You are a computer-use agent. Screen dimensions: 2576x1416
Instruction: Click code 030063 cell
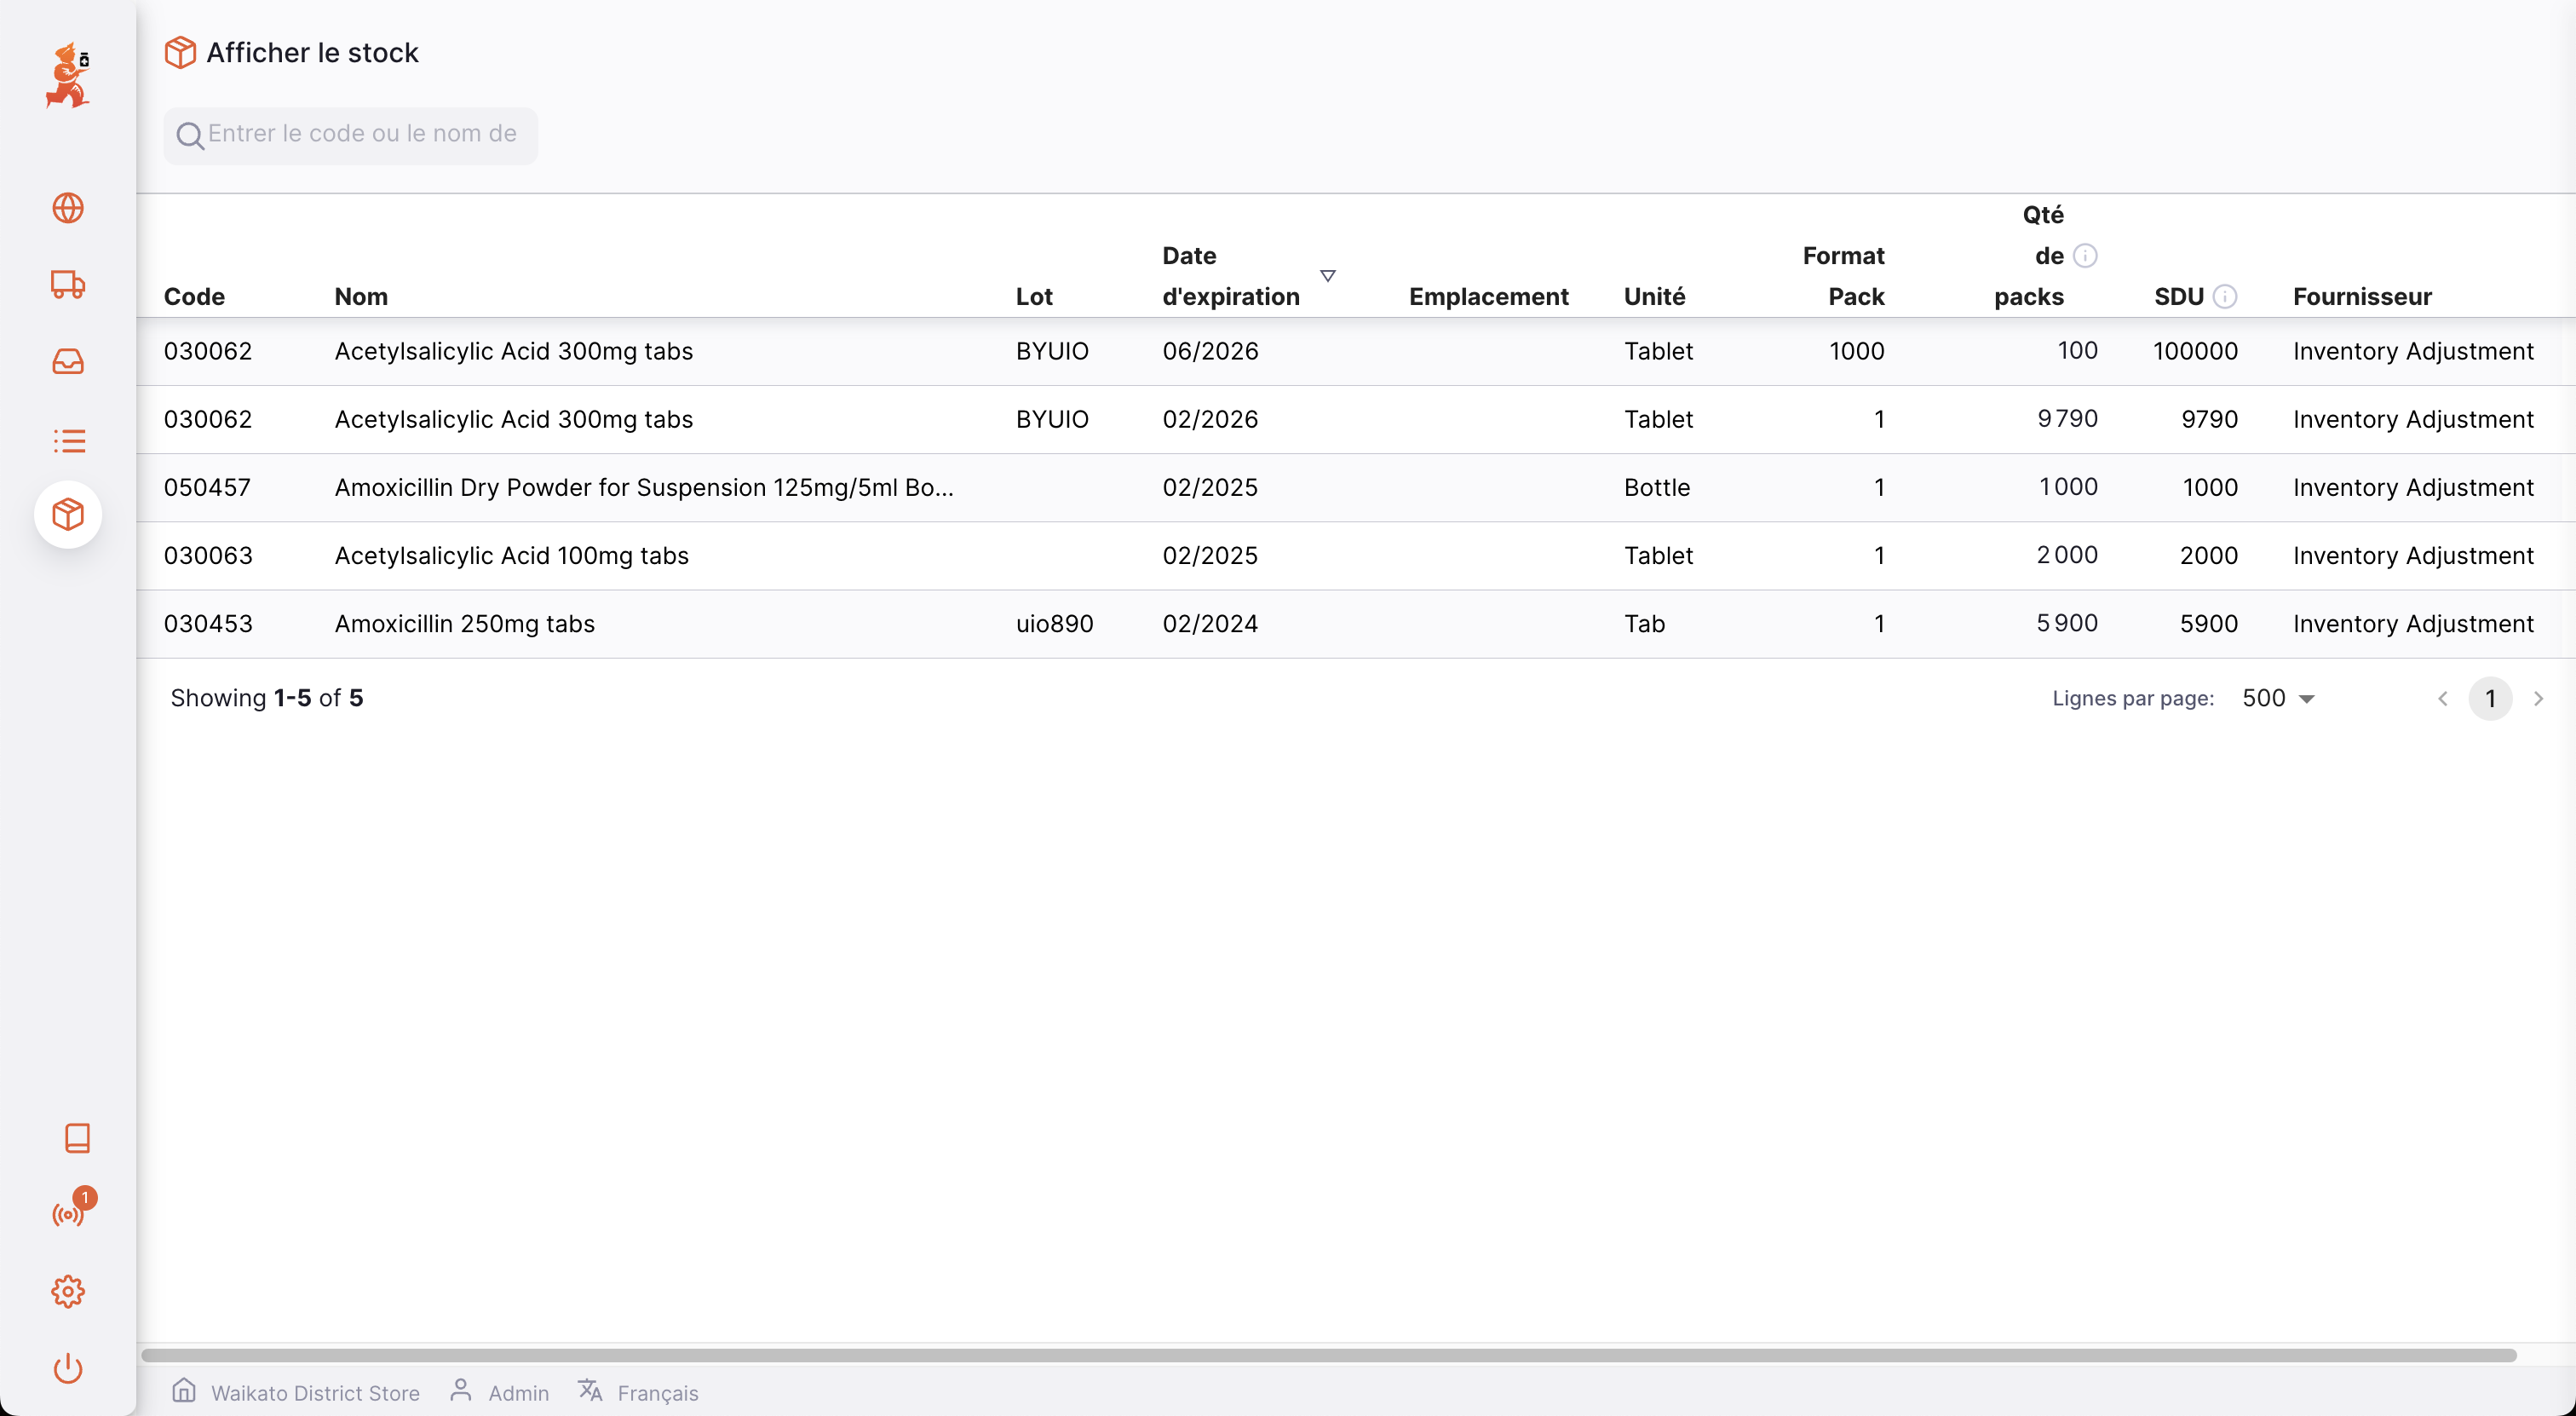tap(208, 555)
